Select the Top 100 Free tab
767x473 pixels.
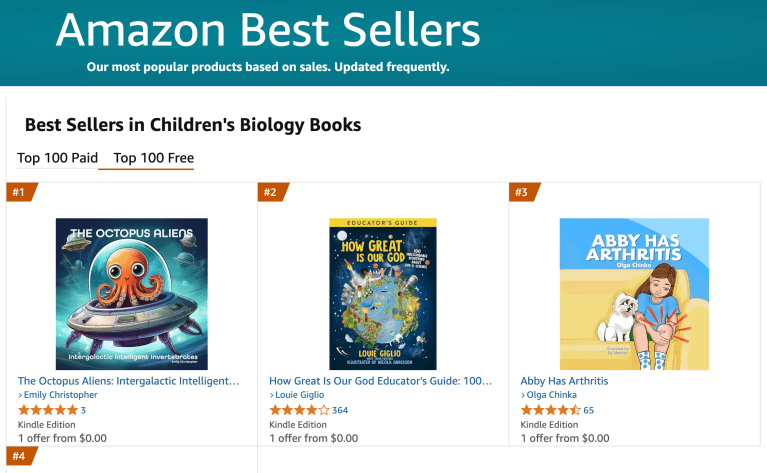154,158
